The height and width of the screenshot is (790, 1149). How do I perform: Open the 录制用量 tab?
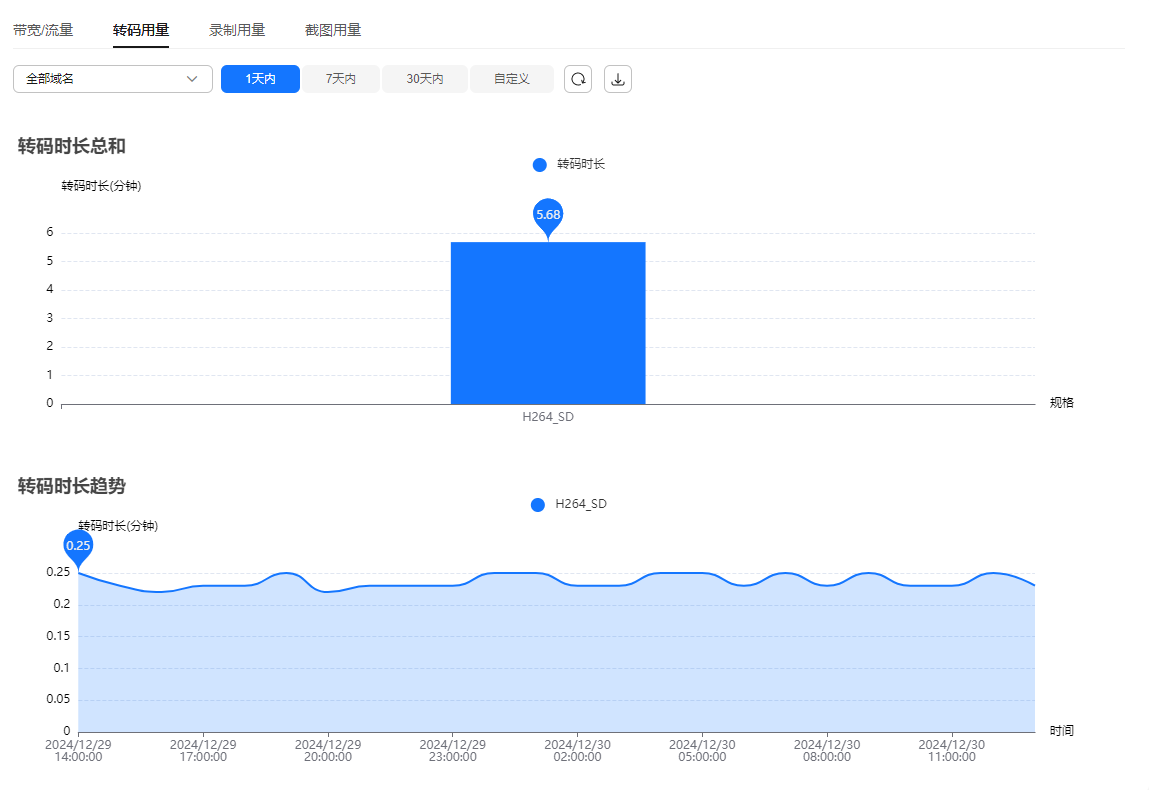237,30
